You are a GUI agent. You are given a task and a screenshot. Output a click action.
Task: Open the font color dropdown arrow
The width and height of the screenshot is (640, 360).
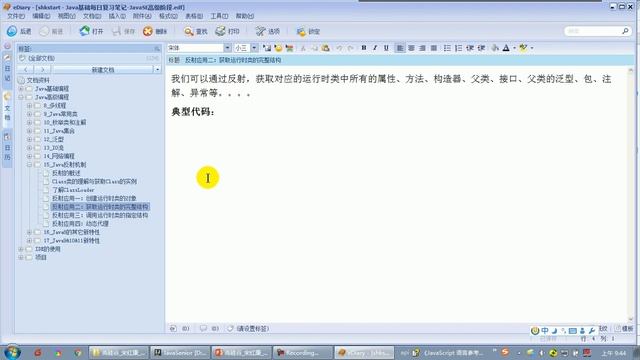[x=514, y=48]
